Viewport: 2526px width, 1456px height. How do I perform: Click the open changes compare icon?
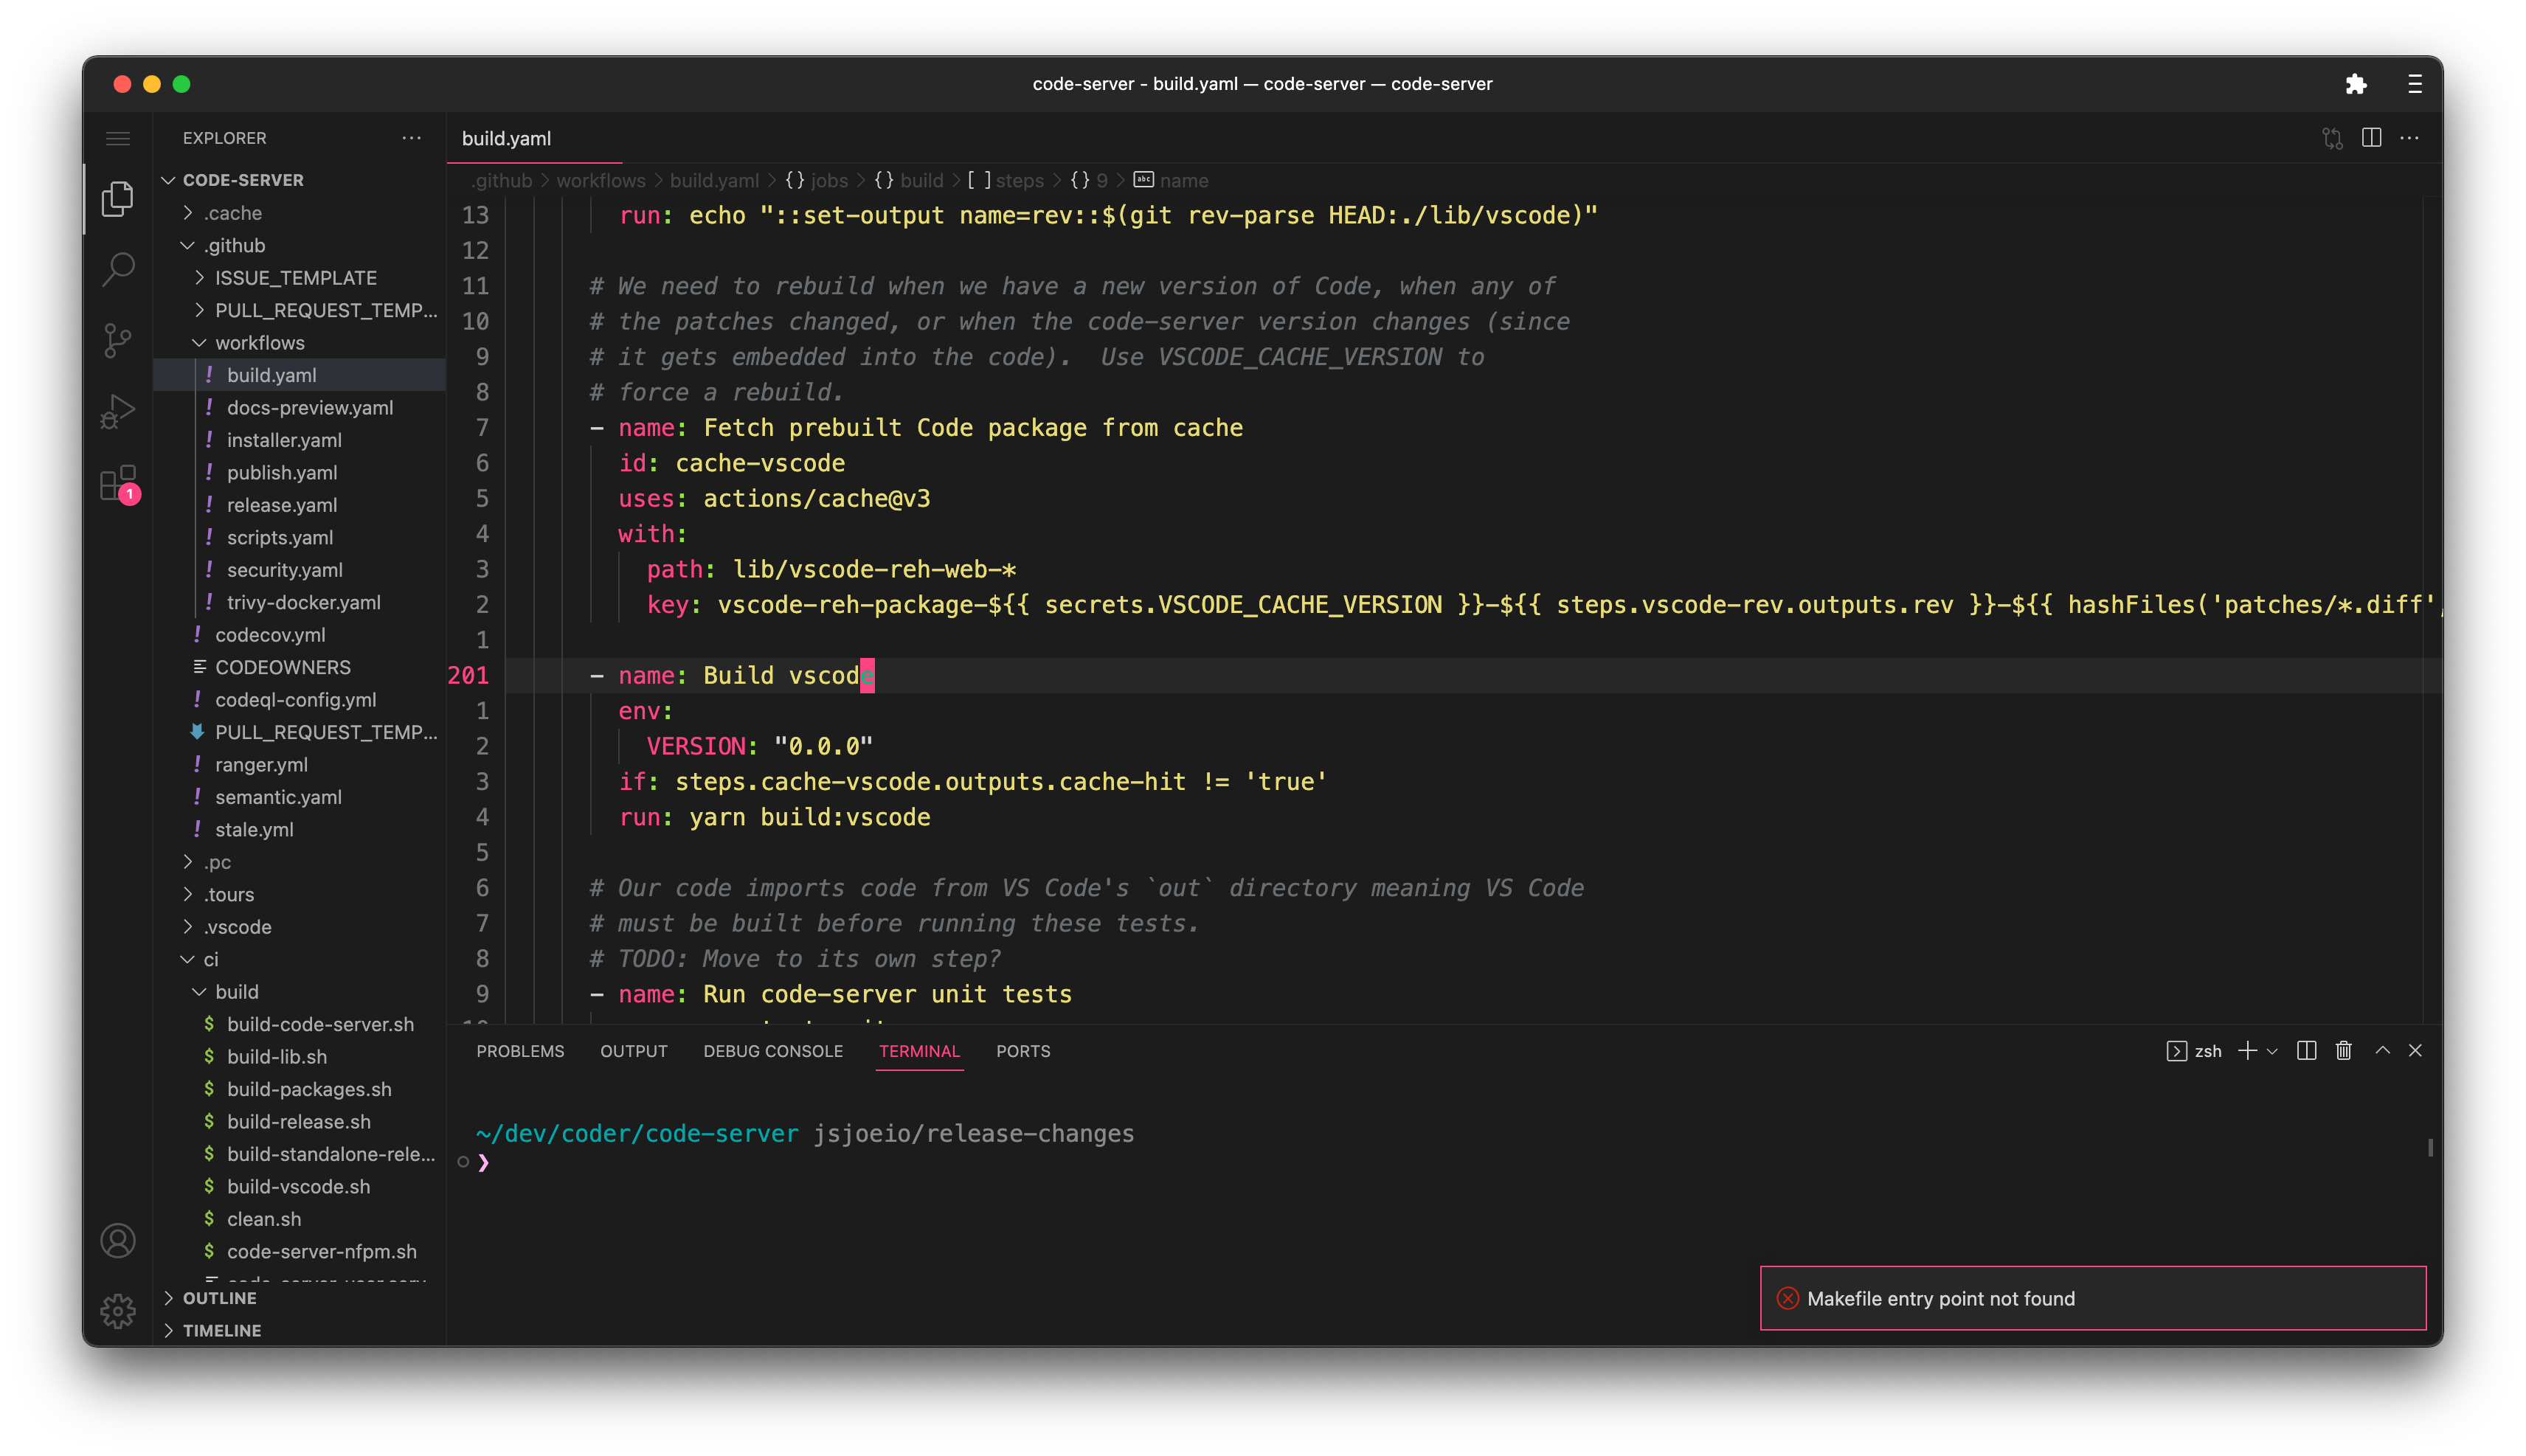(x=2332, y=138)
